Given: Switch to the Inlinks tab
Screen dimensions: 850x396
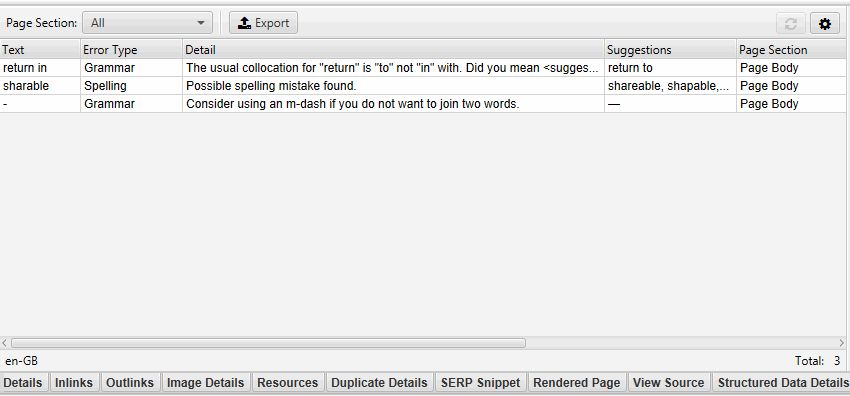Looking at the screenshot, I should pyautogui.click(x=74, y=382).
